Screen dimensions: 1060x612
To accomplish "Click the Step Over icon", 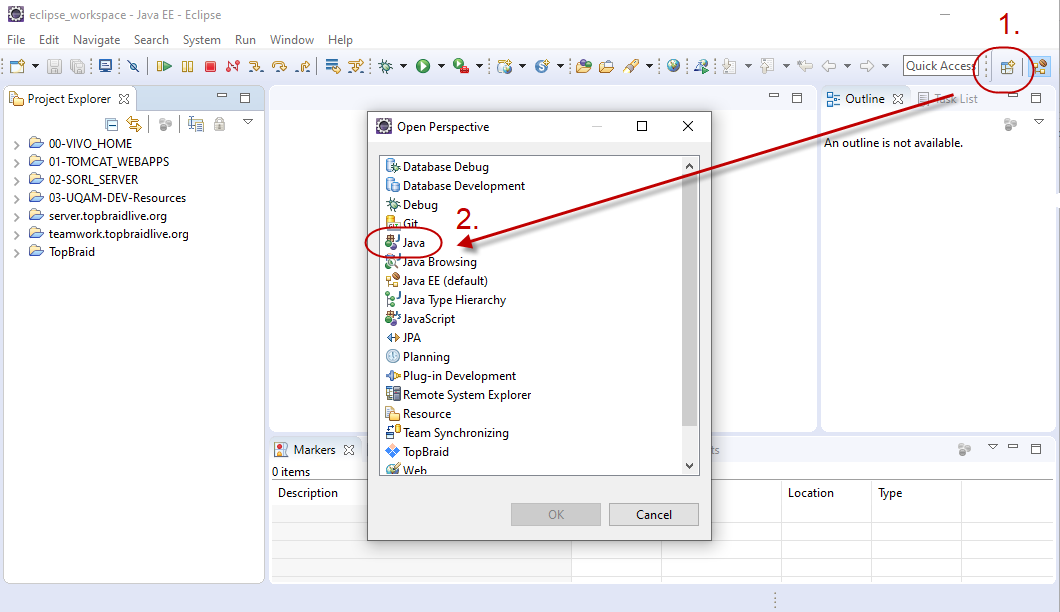I will click(x=279, y=66).
